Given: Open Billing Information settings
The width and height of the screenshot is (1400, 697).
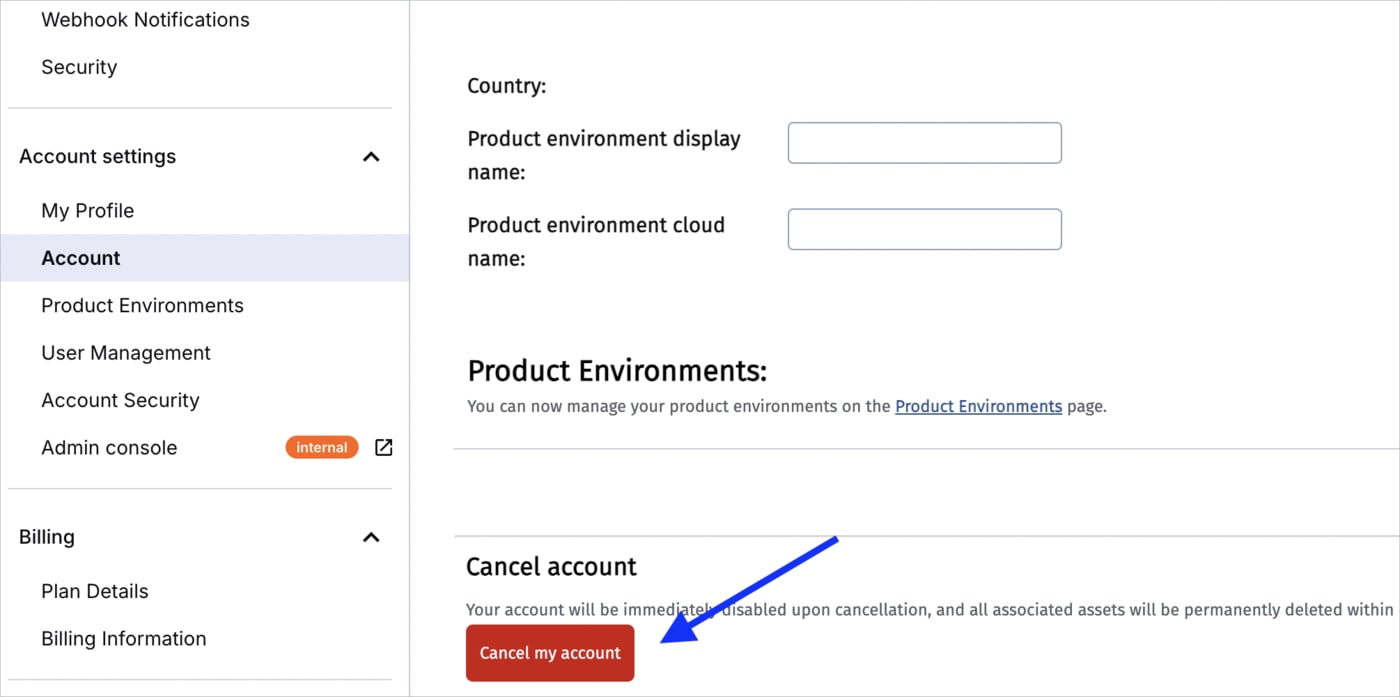Looking at the screenshot, I should (x=123, y=638).
